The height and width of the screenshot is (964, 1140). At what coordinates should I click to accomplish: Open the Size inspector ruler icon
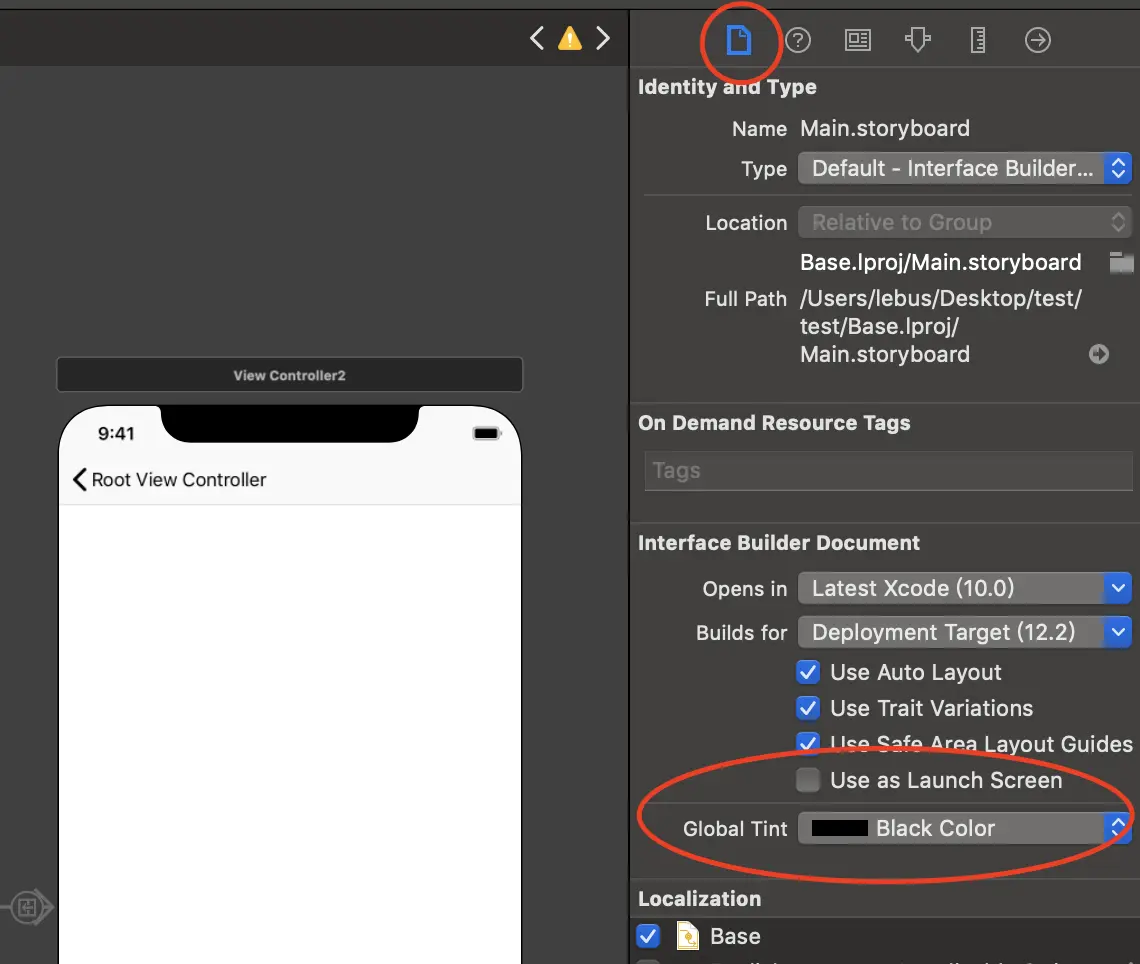pos(978,40)
